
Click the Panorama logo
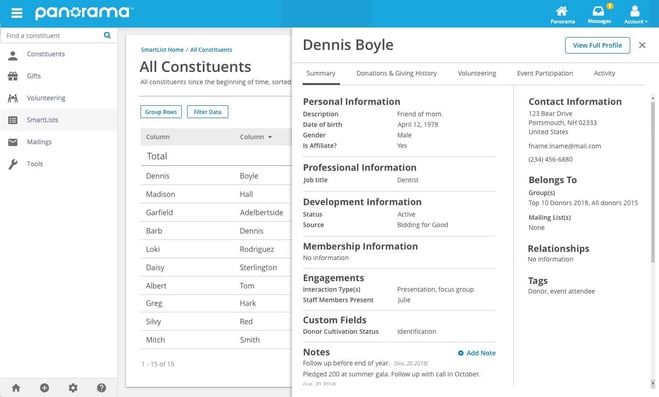pos(83,13)
